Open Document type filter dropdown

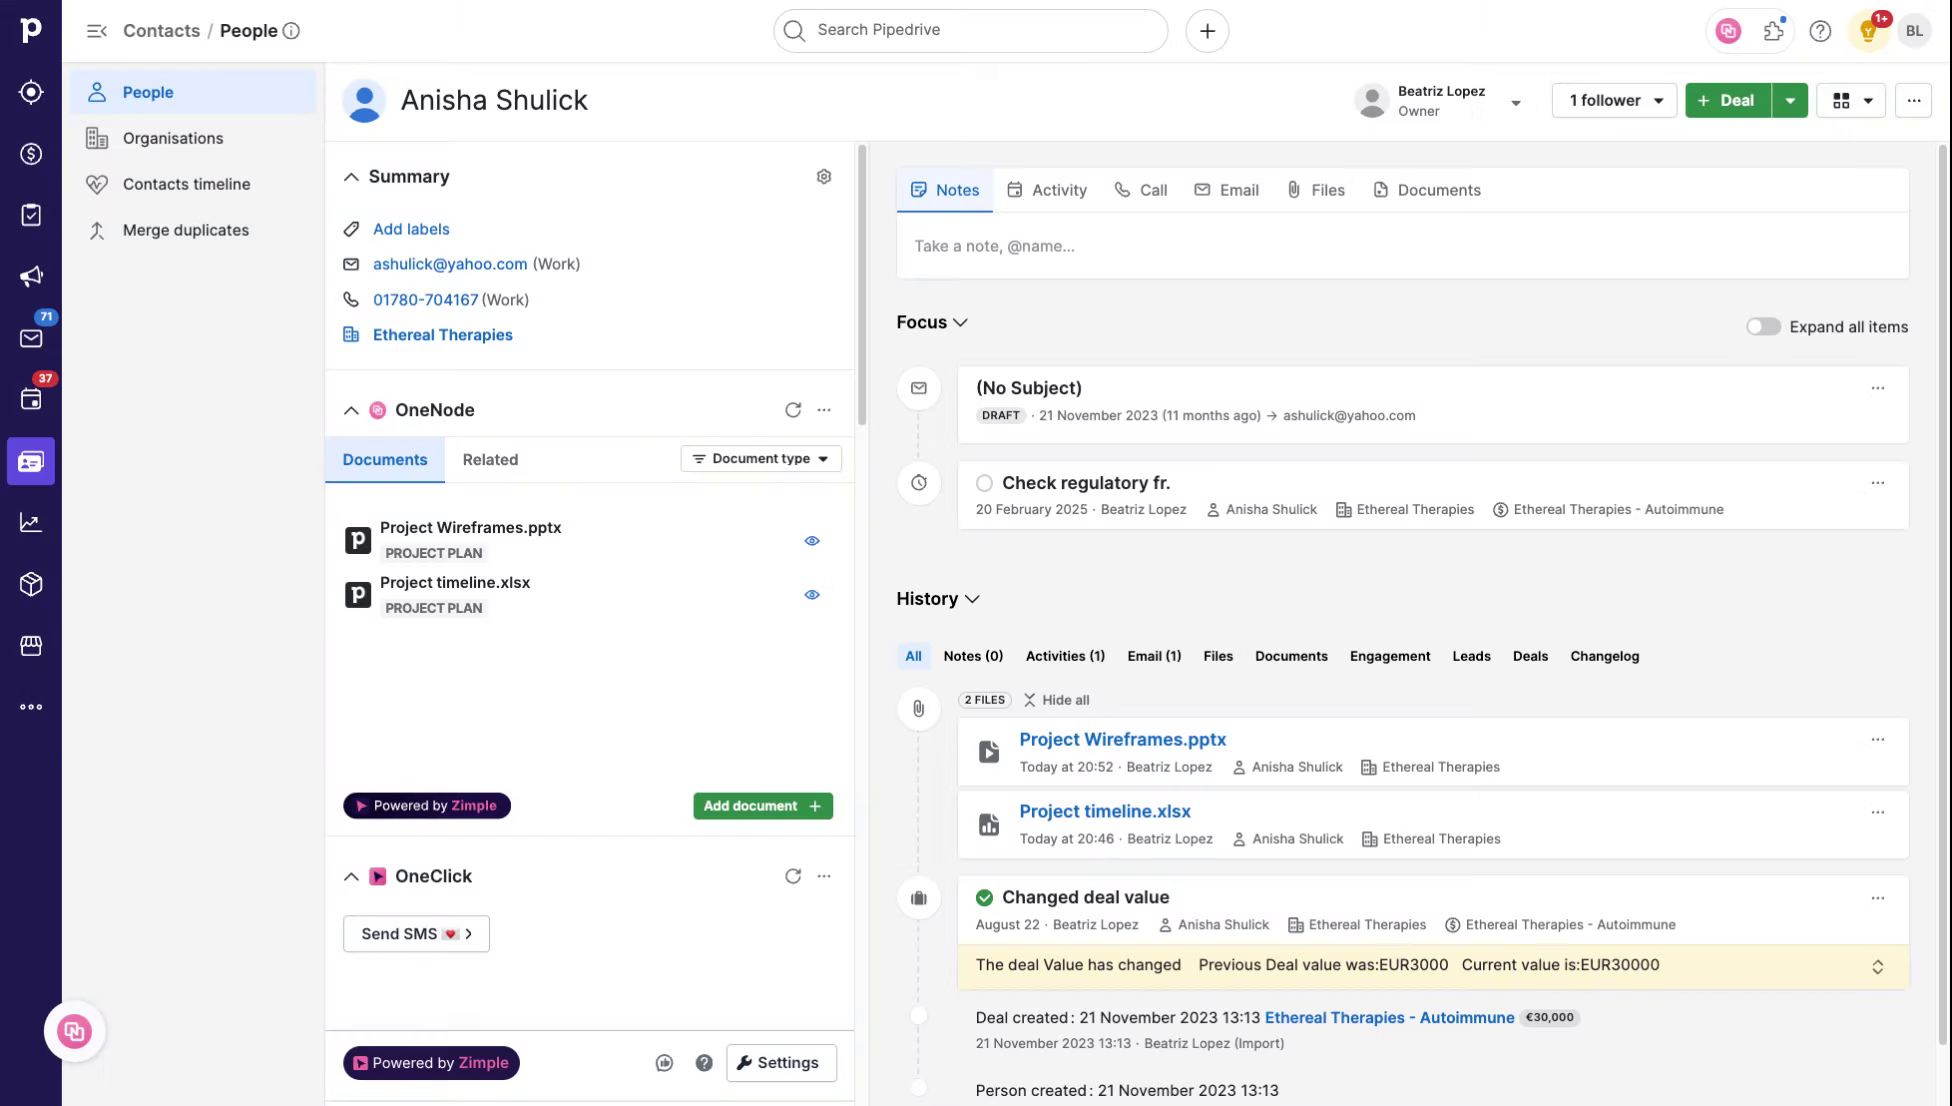pyautogui.click(x=761, y=459)
